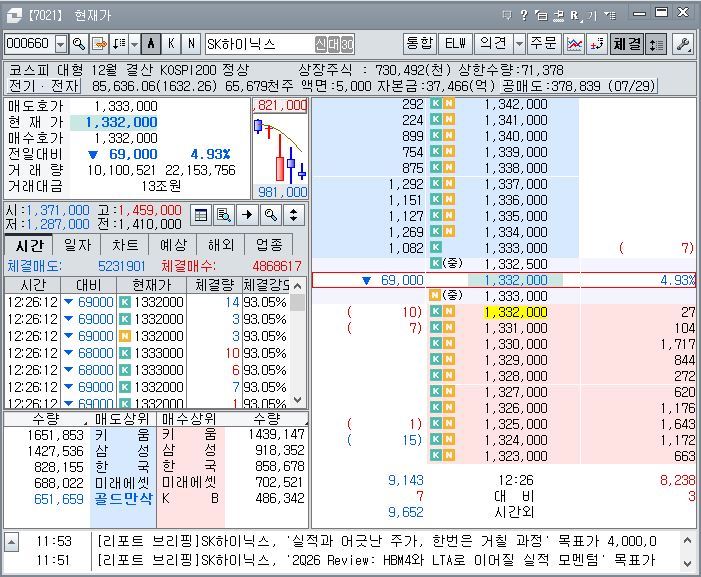This screenshot has width=701, height=577.
Task: Click the table grid view icon
Action: 201,215
